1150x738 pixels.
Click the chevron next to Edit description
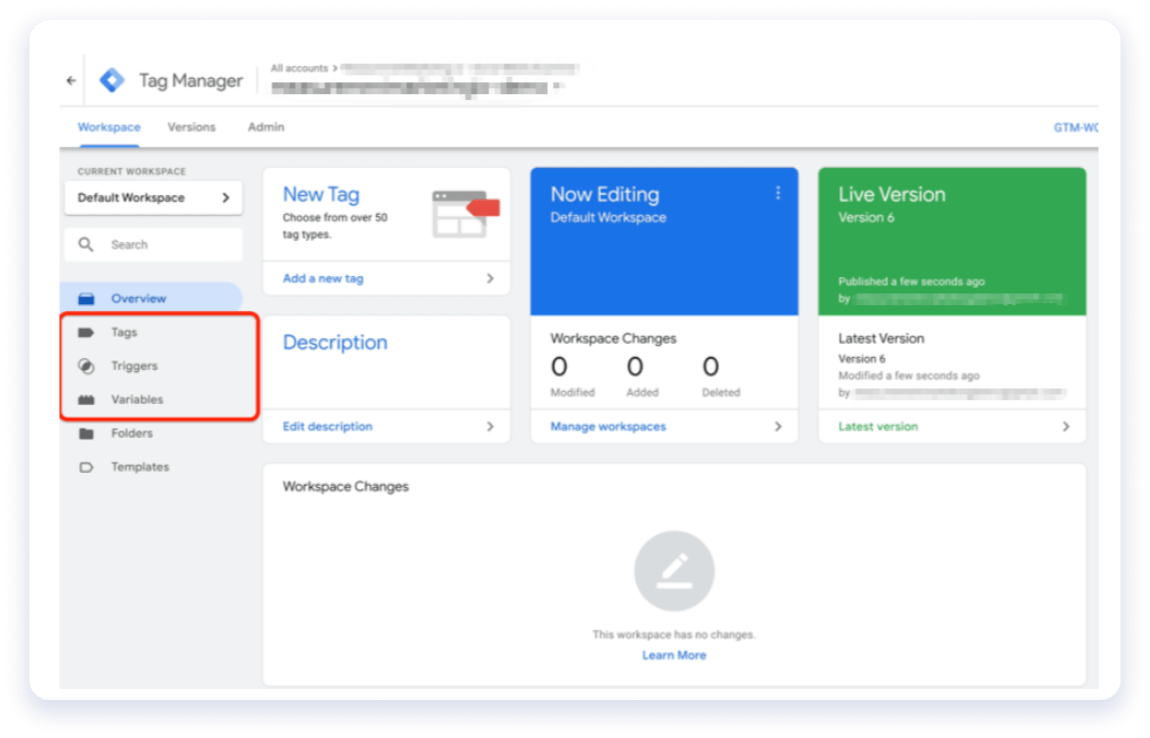490,427
